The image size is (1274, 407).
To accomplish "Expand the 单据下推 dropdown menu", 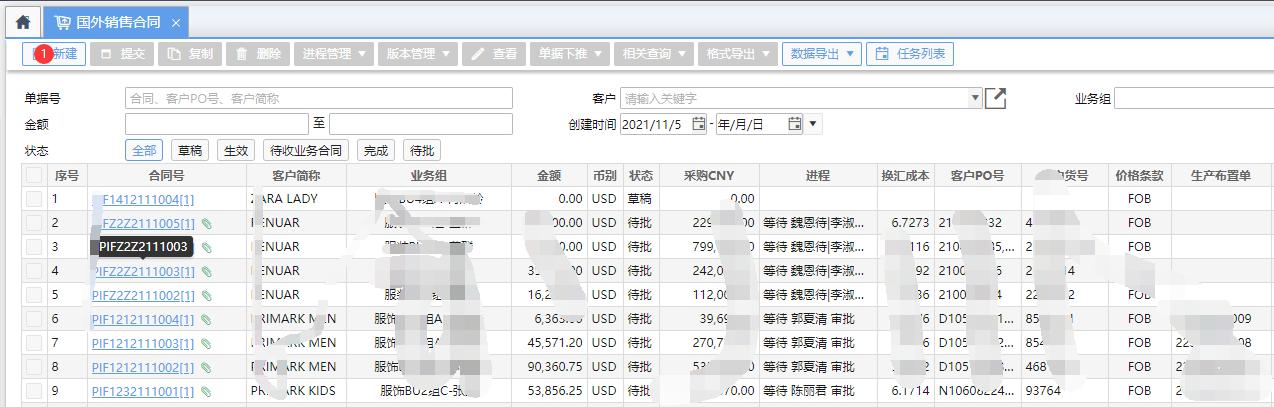I will point(569,54).
